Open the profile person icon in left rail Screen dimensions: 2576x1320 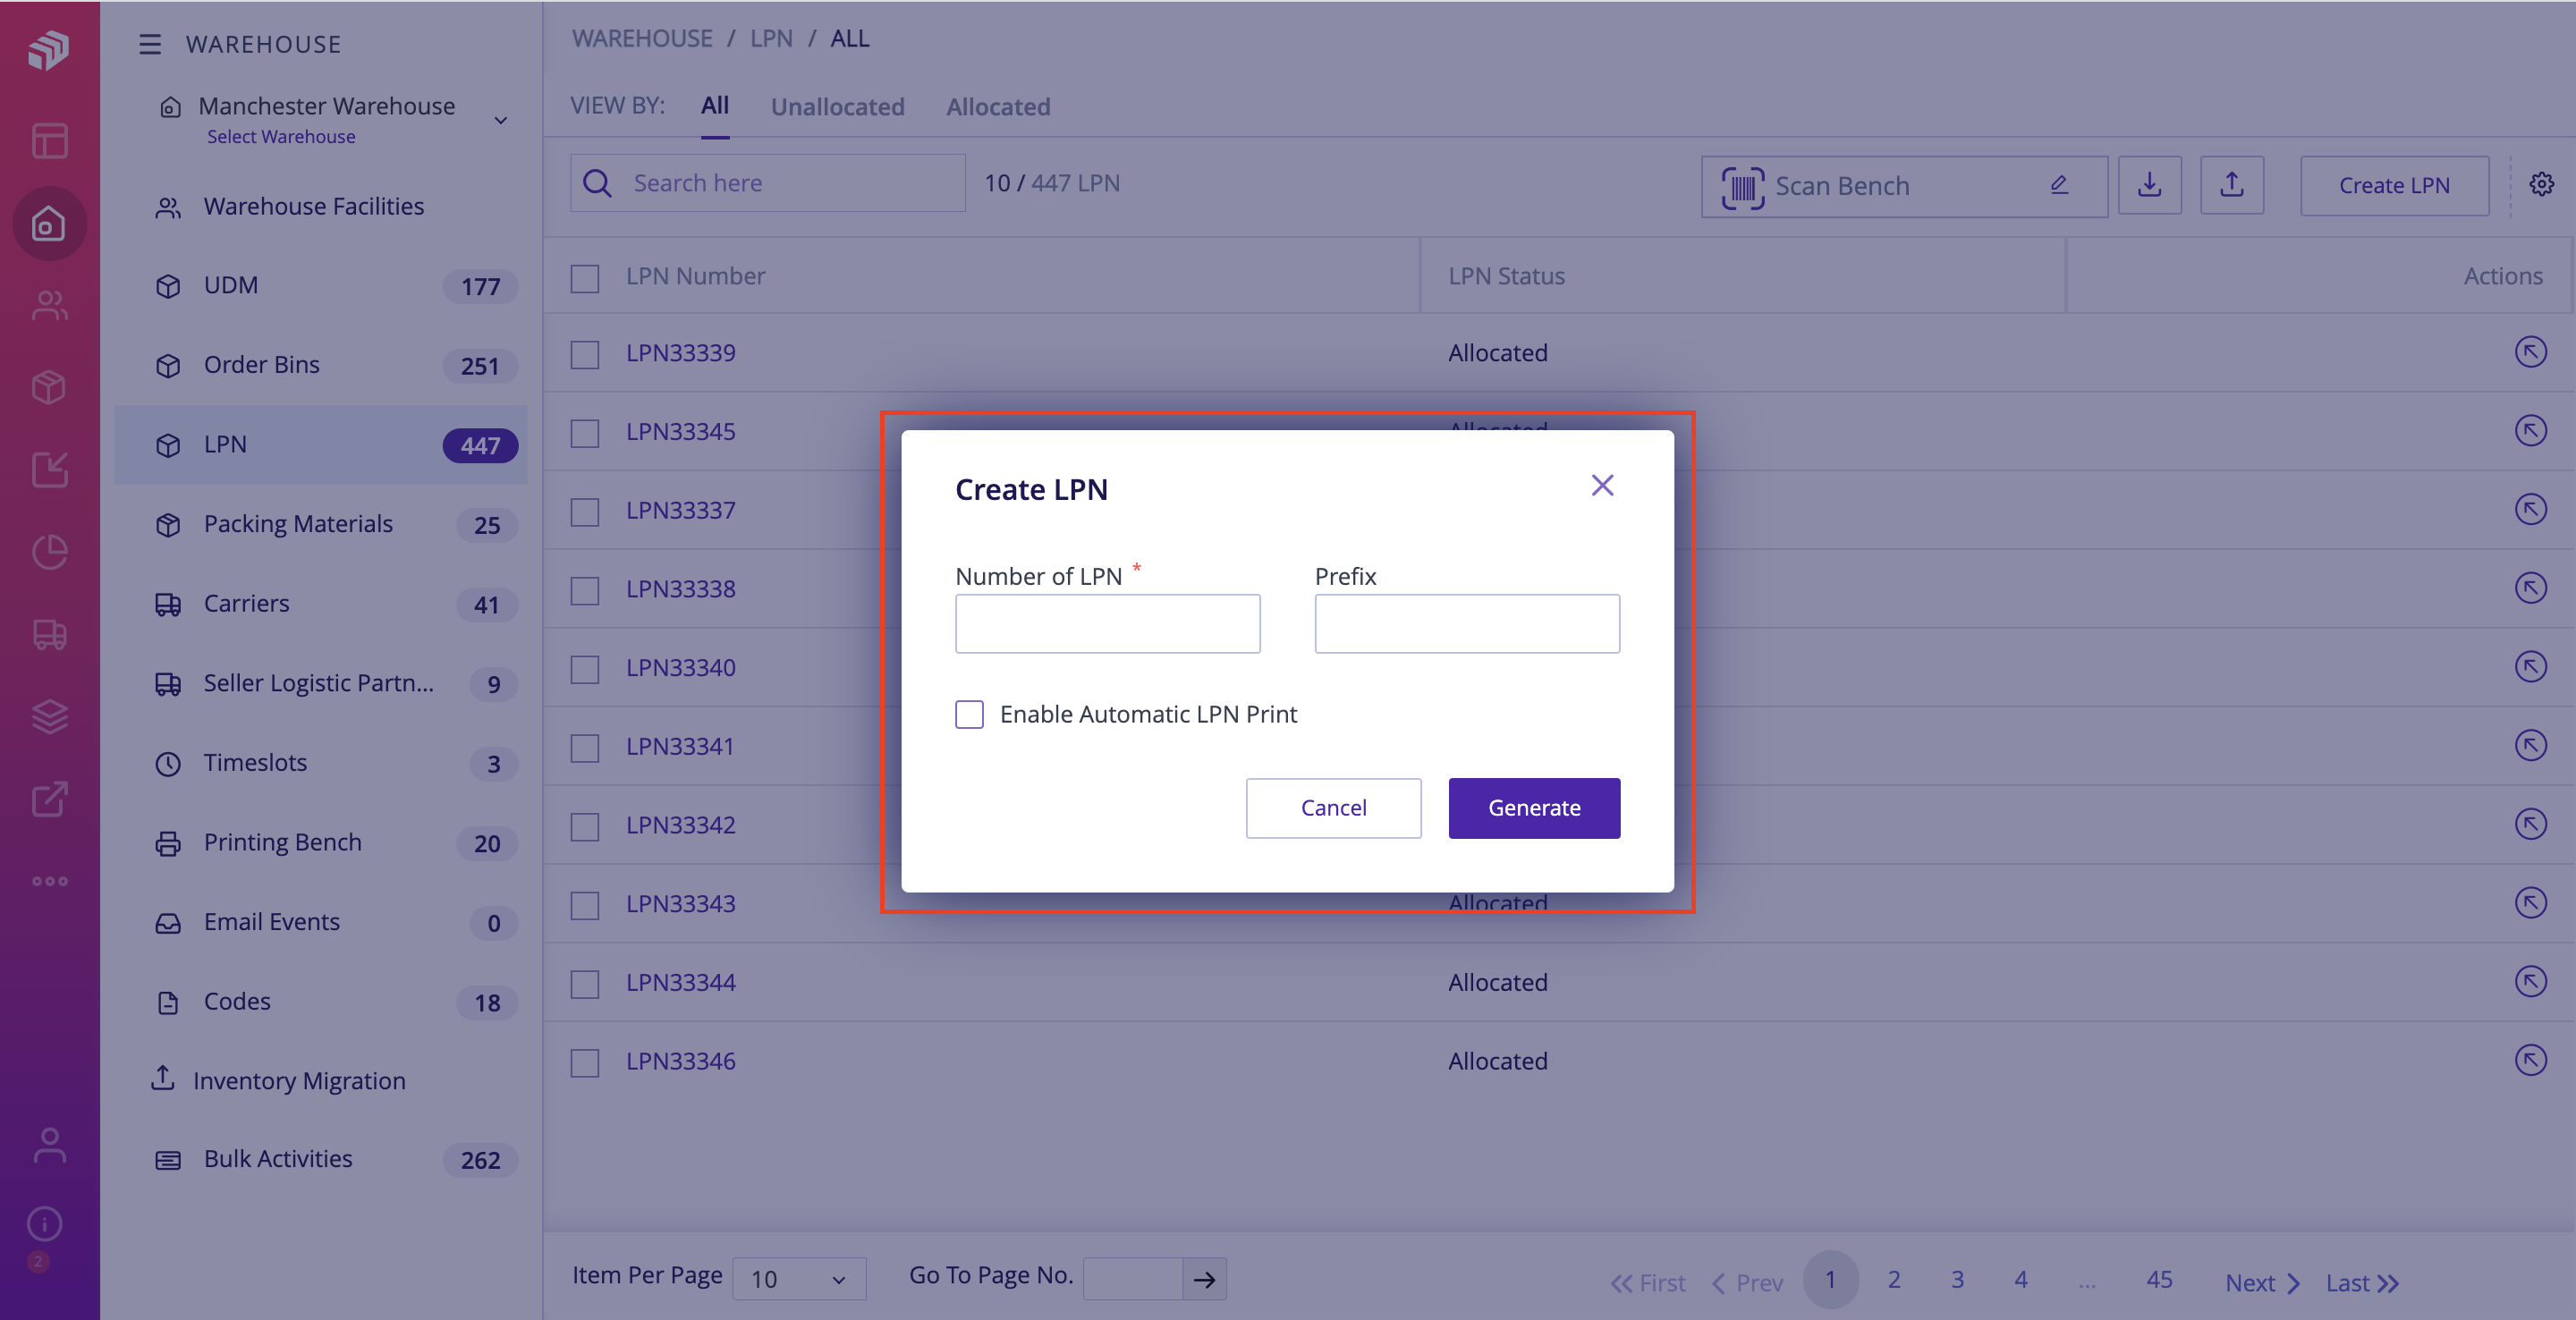point(49,1145)
